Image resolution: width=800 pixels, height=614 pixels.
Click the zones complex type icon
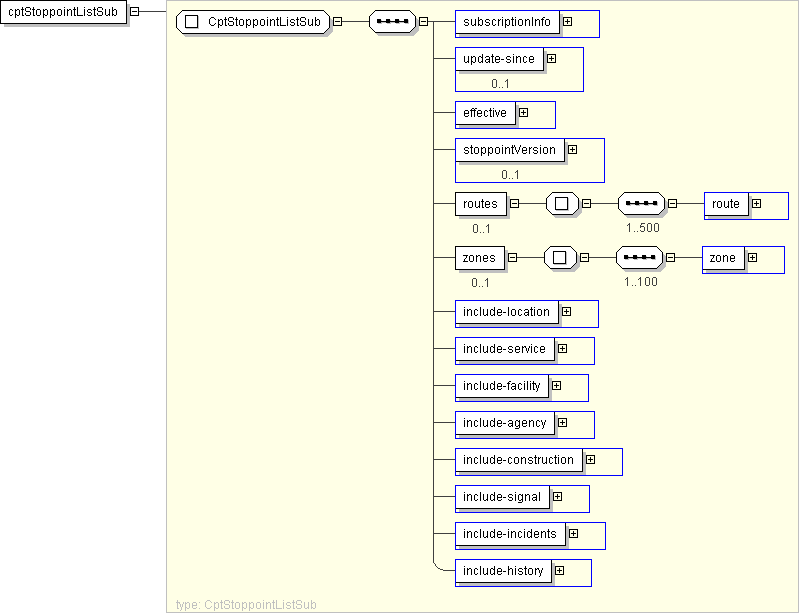point(560,258)
